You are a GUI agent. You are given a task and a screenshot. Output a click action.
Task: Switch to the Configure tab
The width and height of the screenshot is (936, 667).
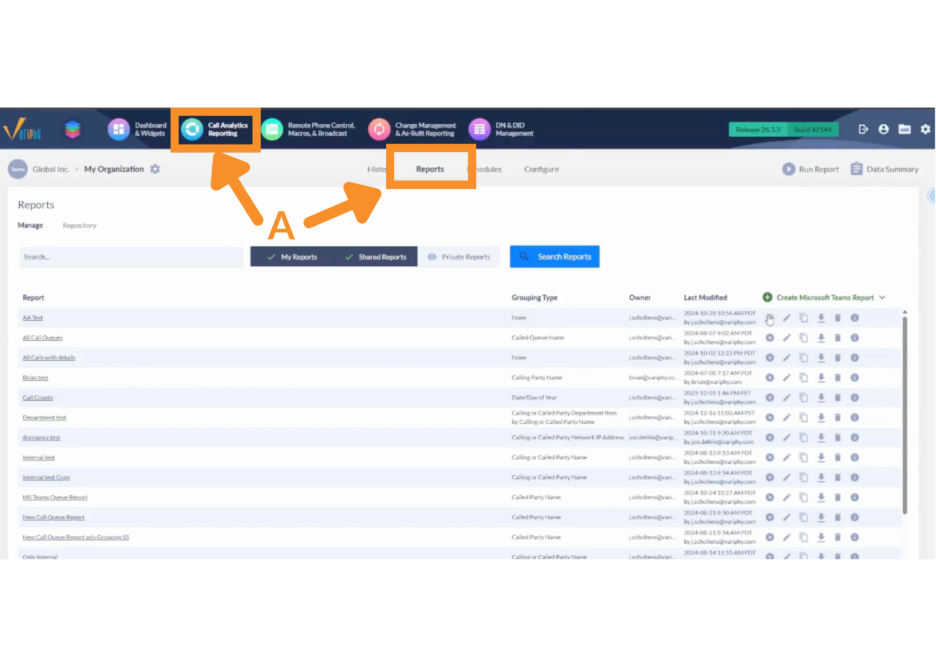tap(541, 169)
